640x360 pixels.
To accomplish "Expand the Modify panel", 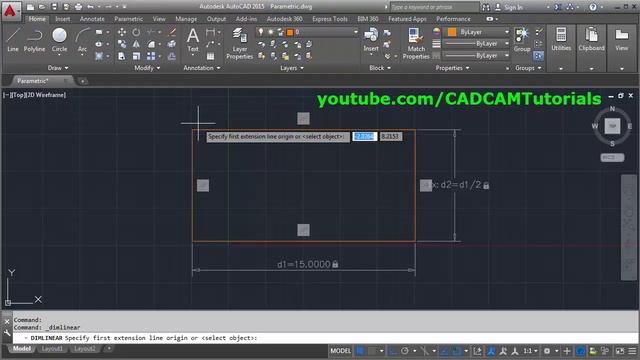I will 147,68.
